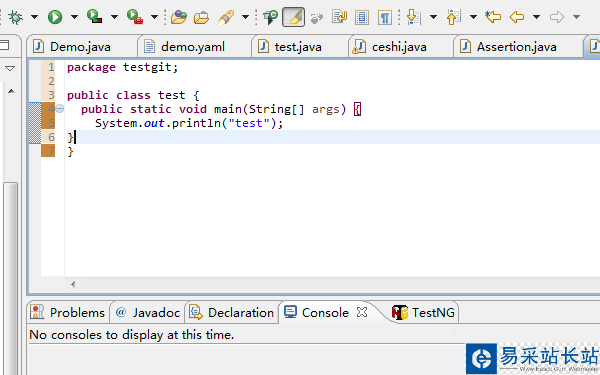600x375 pixels.
Task: Click the Last Edit Location icon
Action: [493, 17]
